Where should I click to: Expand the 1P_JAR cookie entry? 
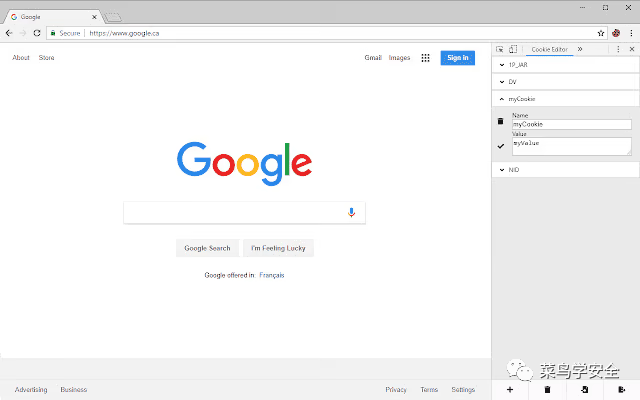[566, 65]
